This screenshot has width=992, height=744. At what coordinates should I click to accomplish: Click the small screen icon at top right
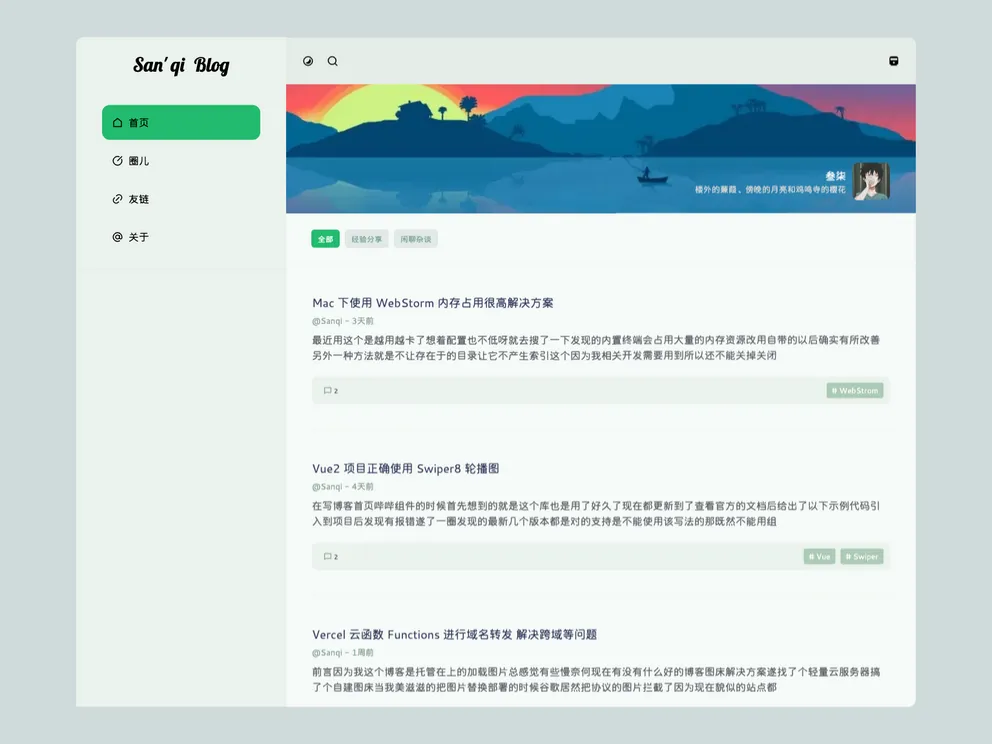[893, 61]
